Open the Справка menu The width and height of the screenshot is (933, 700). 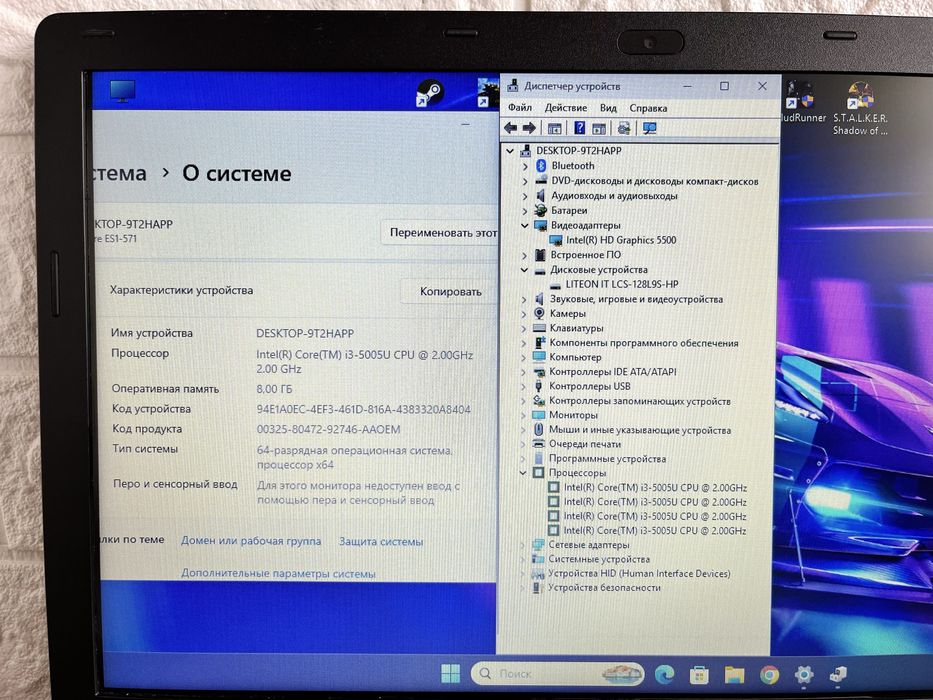pyautogui.click(x=648, y=108)
